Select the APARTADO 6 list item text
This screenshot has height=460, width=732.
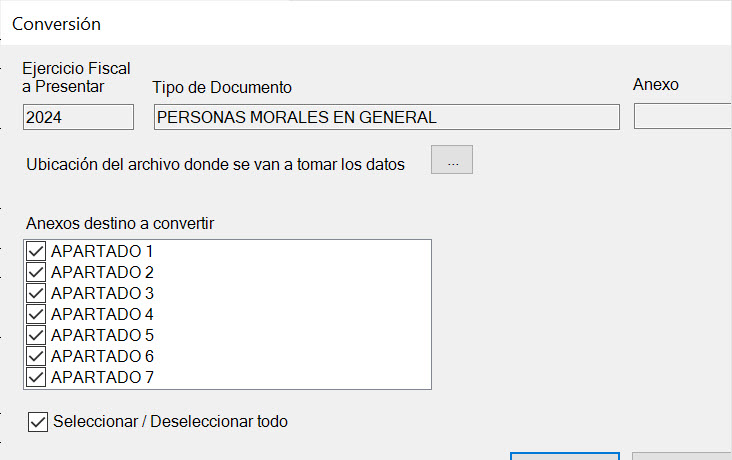[102, 356]
